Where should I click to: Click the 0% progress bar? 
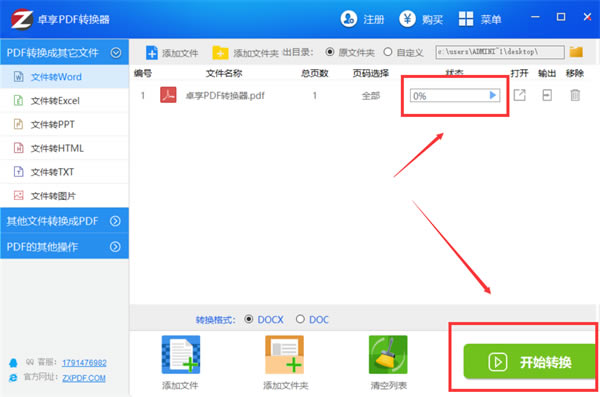[455, 95]
